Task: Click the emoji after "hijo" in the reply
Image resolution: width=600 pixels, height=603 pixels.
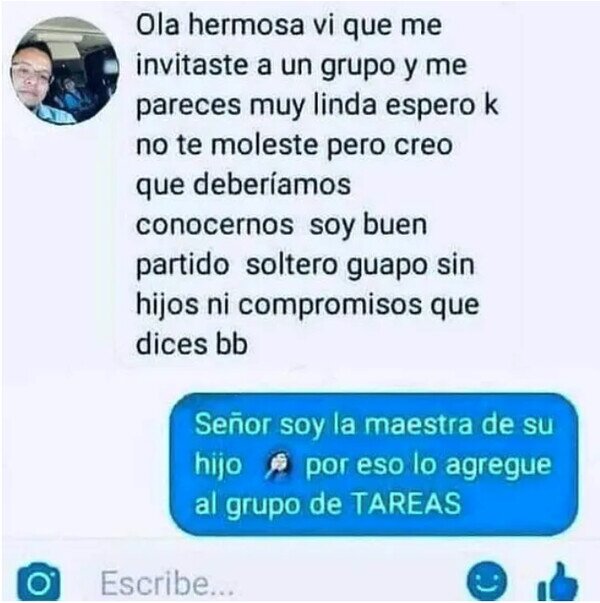Action: click(279, 465)
